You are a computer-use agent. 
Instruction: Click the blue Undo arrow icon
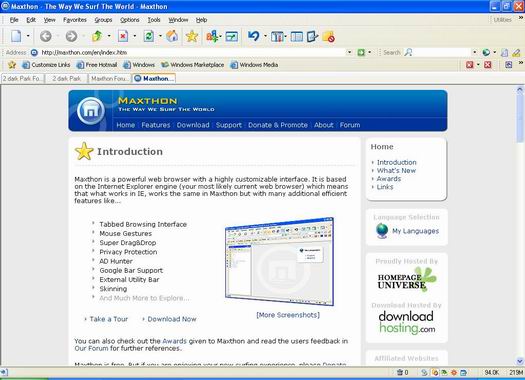(254, 36)
